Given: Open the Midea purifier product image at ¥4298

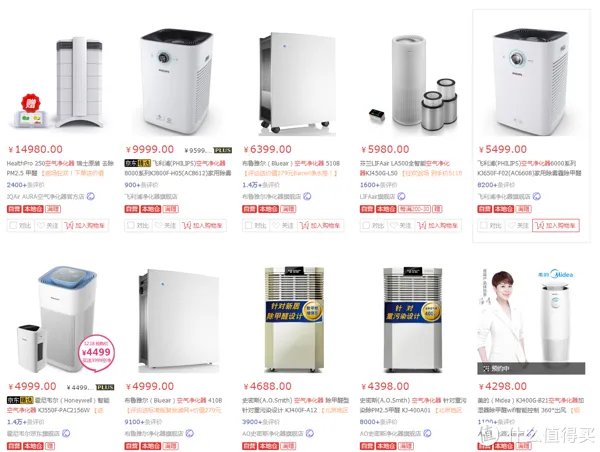Looking at the screenshot, I should (x=532, y=320).
